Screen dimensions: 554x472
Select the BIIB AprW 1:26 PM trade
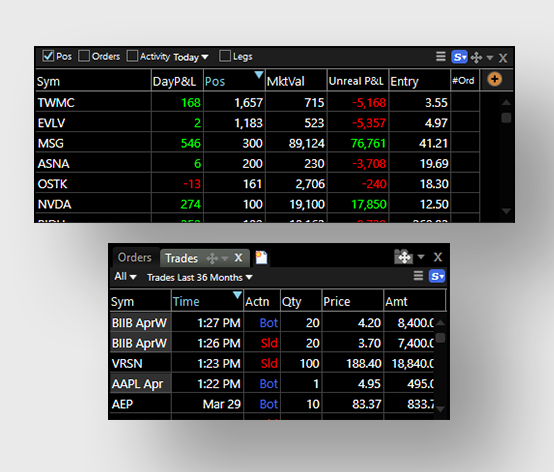tap(272, 343)
